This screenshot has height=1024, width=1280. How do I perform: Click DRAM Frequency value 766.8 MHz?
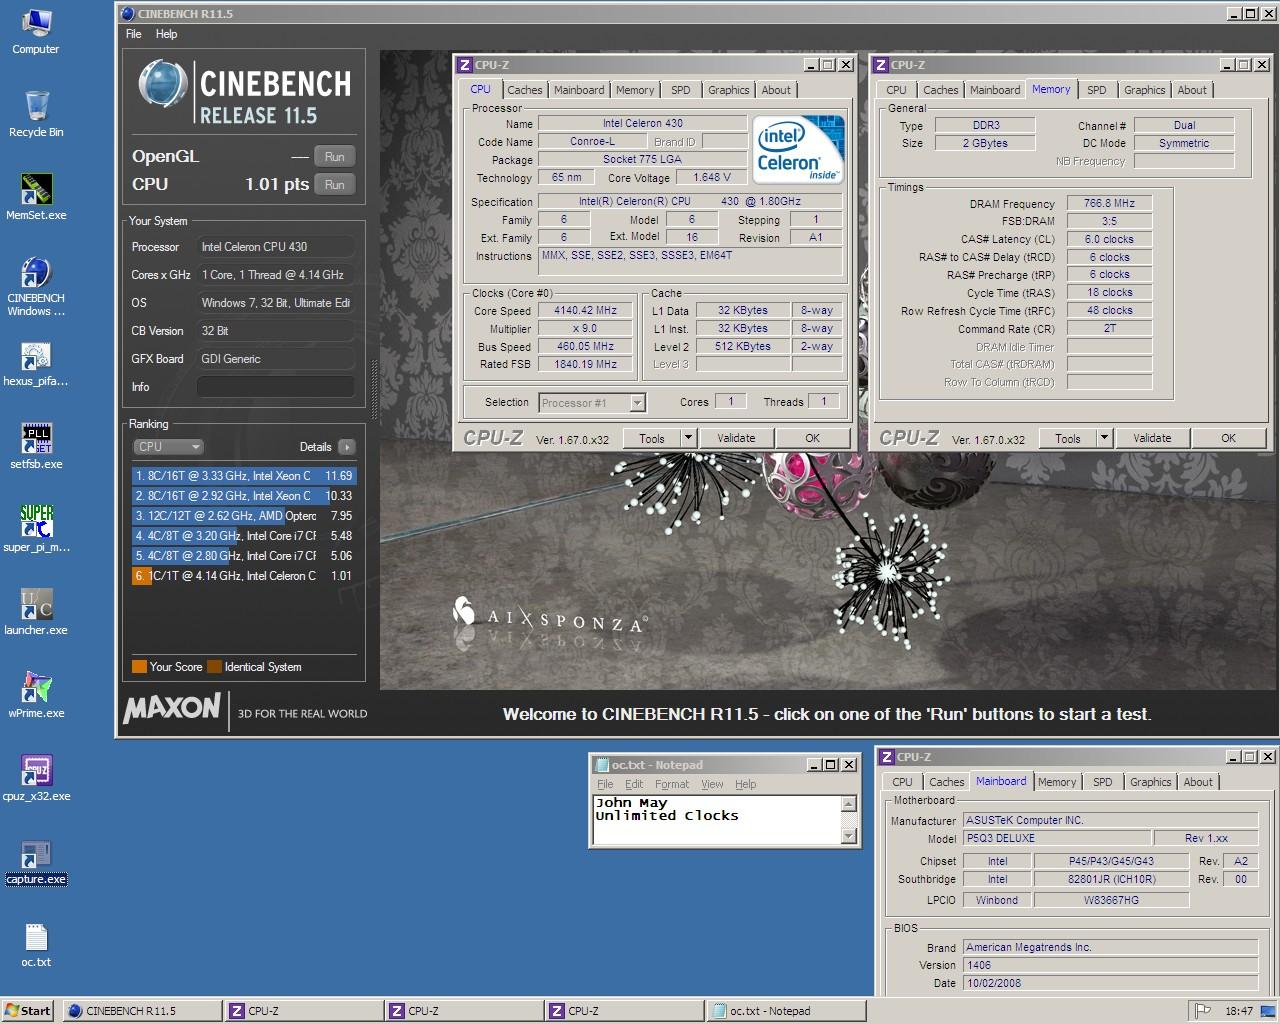[x=1109, y=203]
